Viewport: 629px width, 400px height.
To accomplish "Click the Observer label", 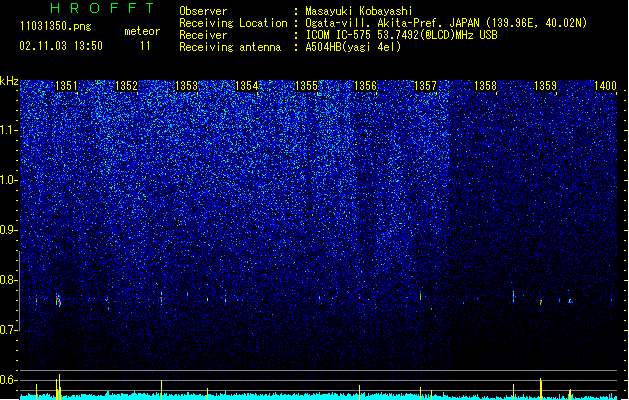I will pos(203,11).
